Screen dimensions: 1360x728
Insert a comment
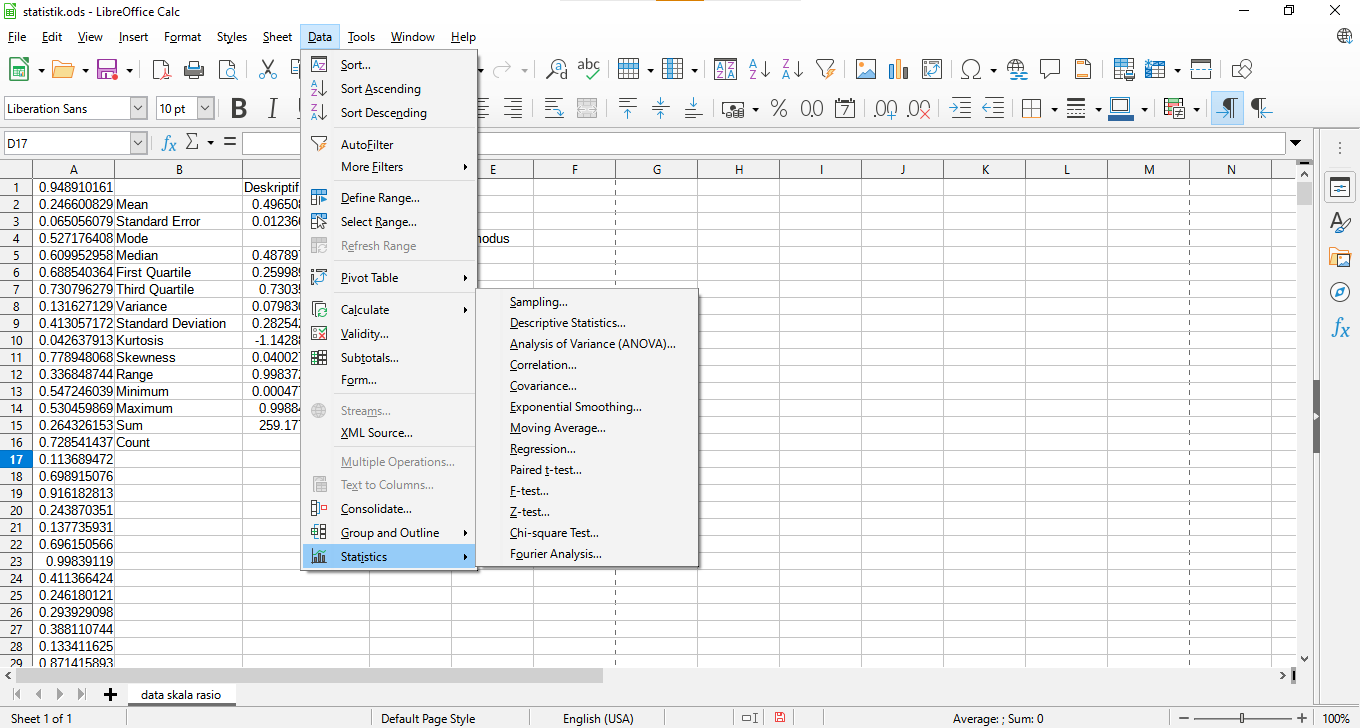tap(1049, 69)
